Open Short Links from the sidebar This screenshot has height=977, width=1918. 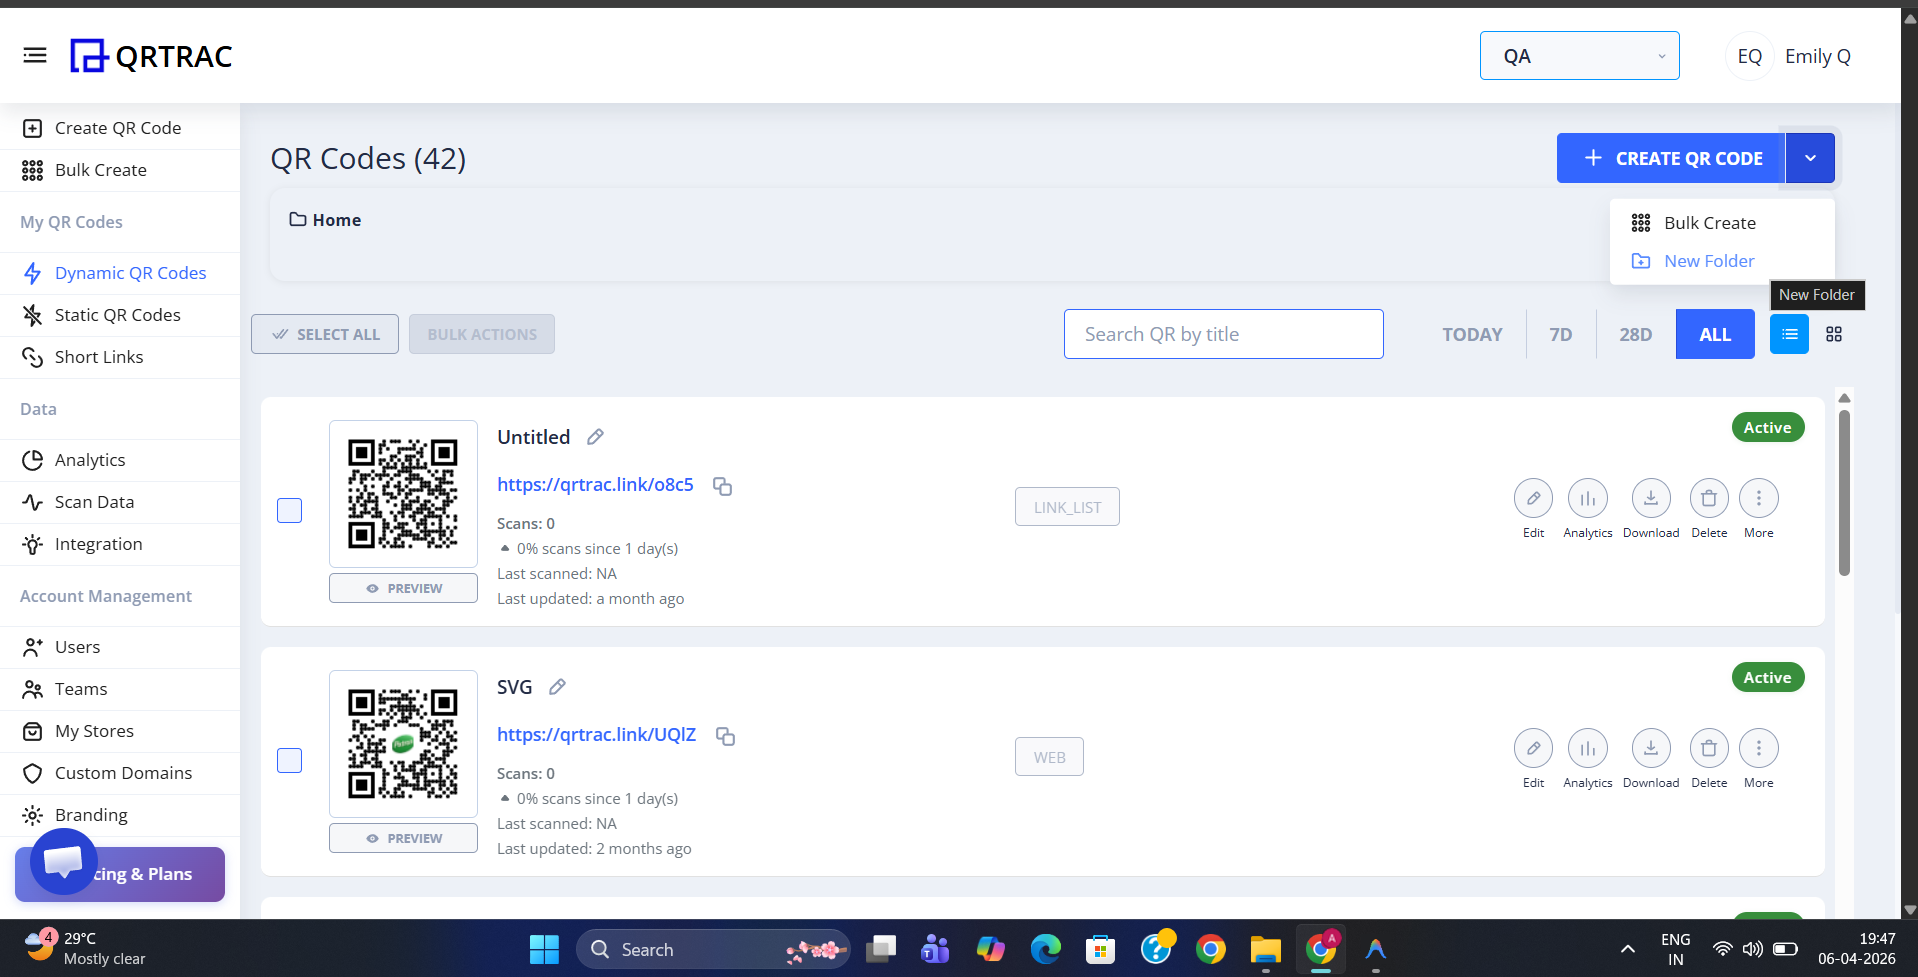[x=98, y=356]
